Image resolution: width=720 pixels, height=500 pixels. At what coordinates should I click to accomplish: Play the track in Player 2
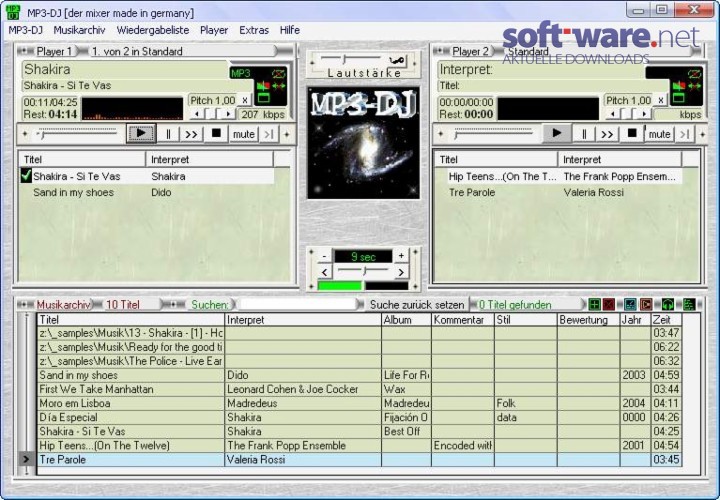click(x=557, y=134)
